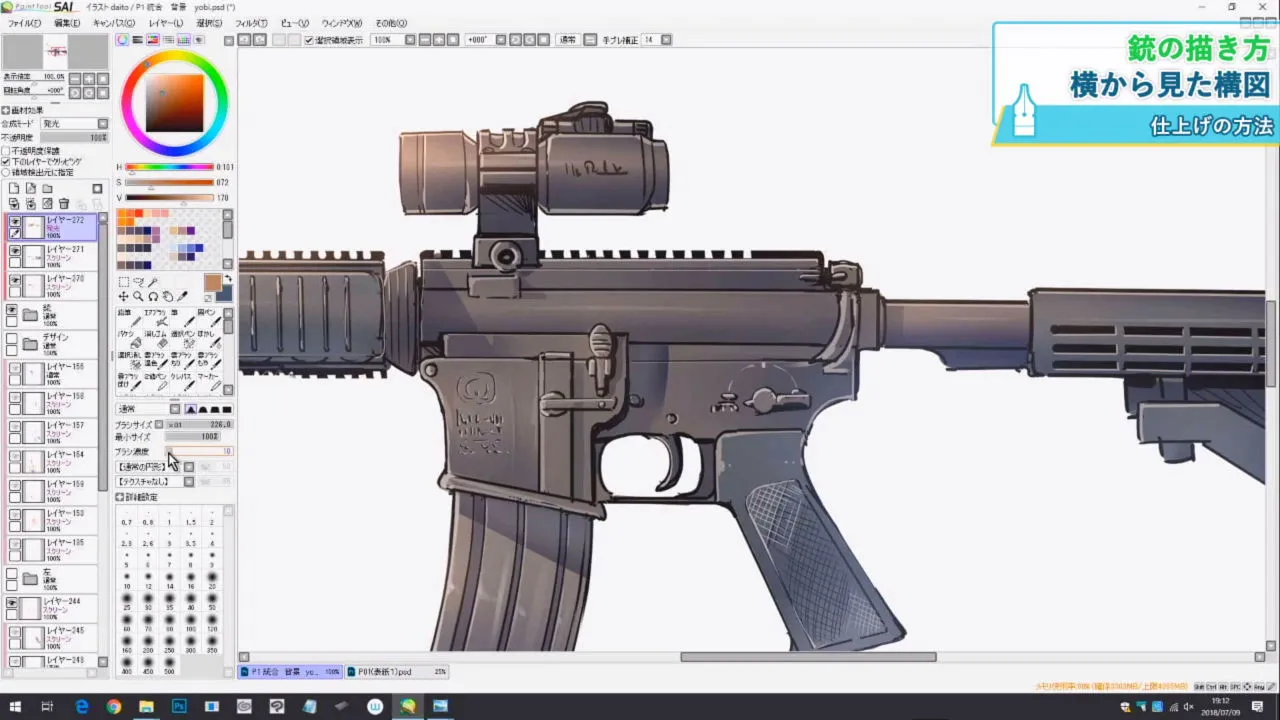
Task: Disable the clip-to-layer-below checkbox
Action: 7,162
